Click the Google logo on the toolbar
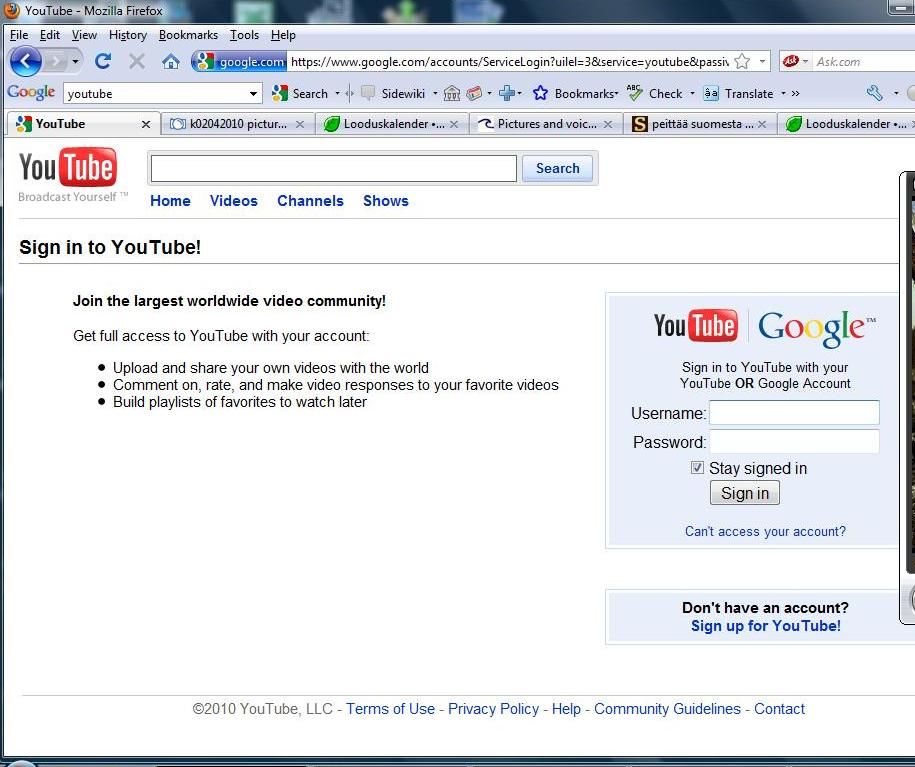Image resolution: width=915 pixels, height=767 pixels. pyautogui.click(x=31, y=93)
